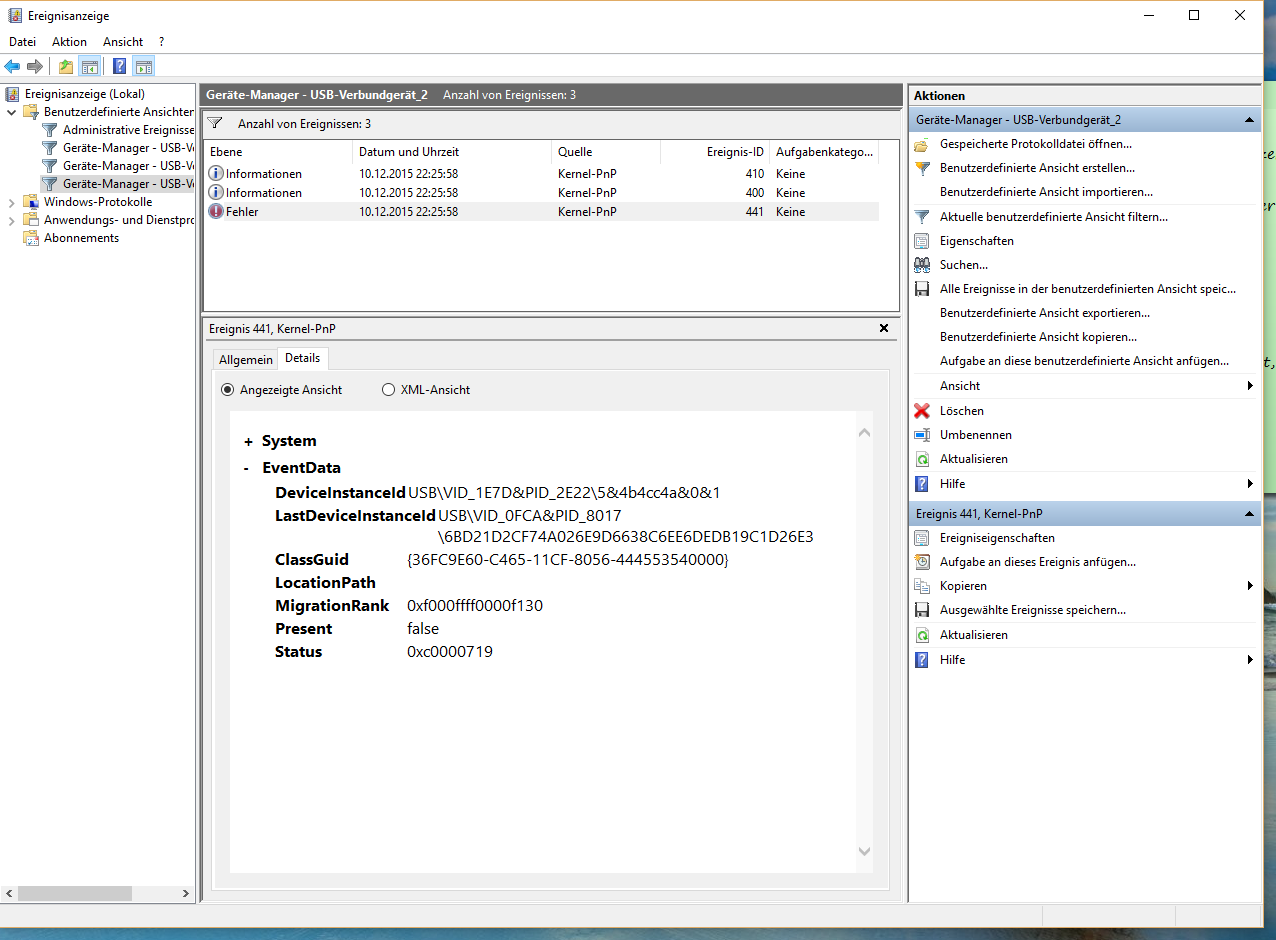Open the Aktion menu
This screenshot has width=1276, height=940.
[69, 42]
